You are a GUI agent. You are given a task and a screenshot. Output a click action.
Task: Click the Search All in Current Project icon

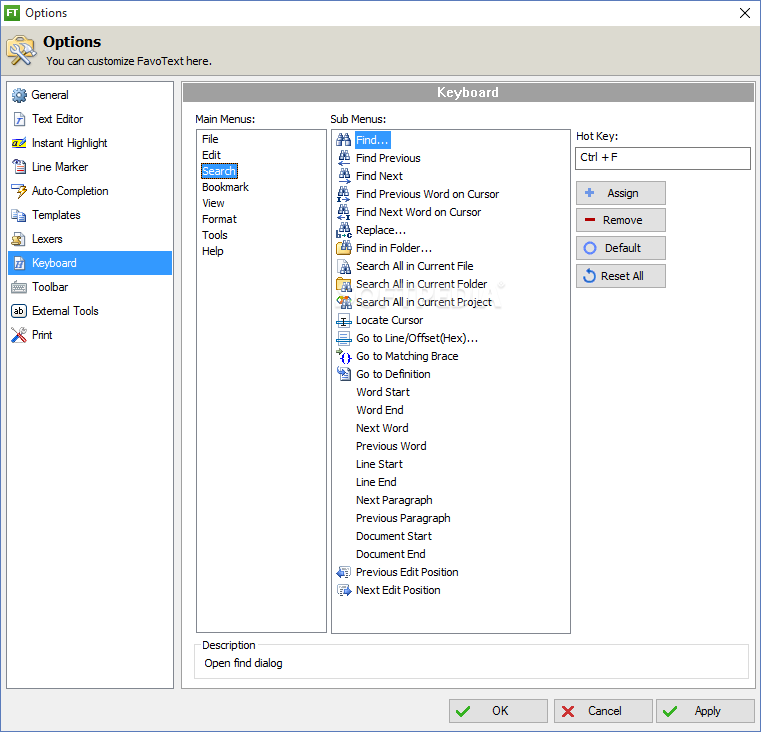[x=344, y=302]
